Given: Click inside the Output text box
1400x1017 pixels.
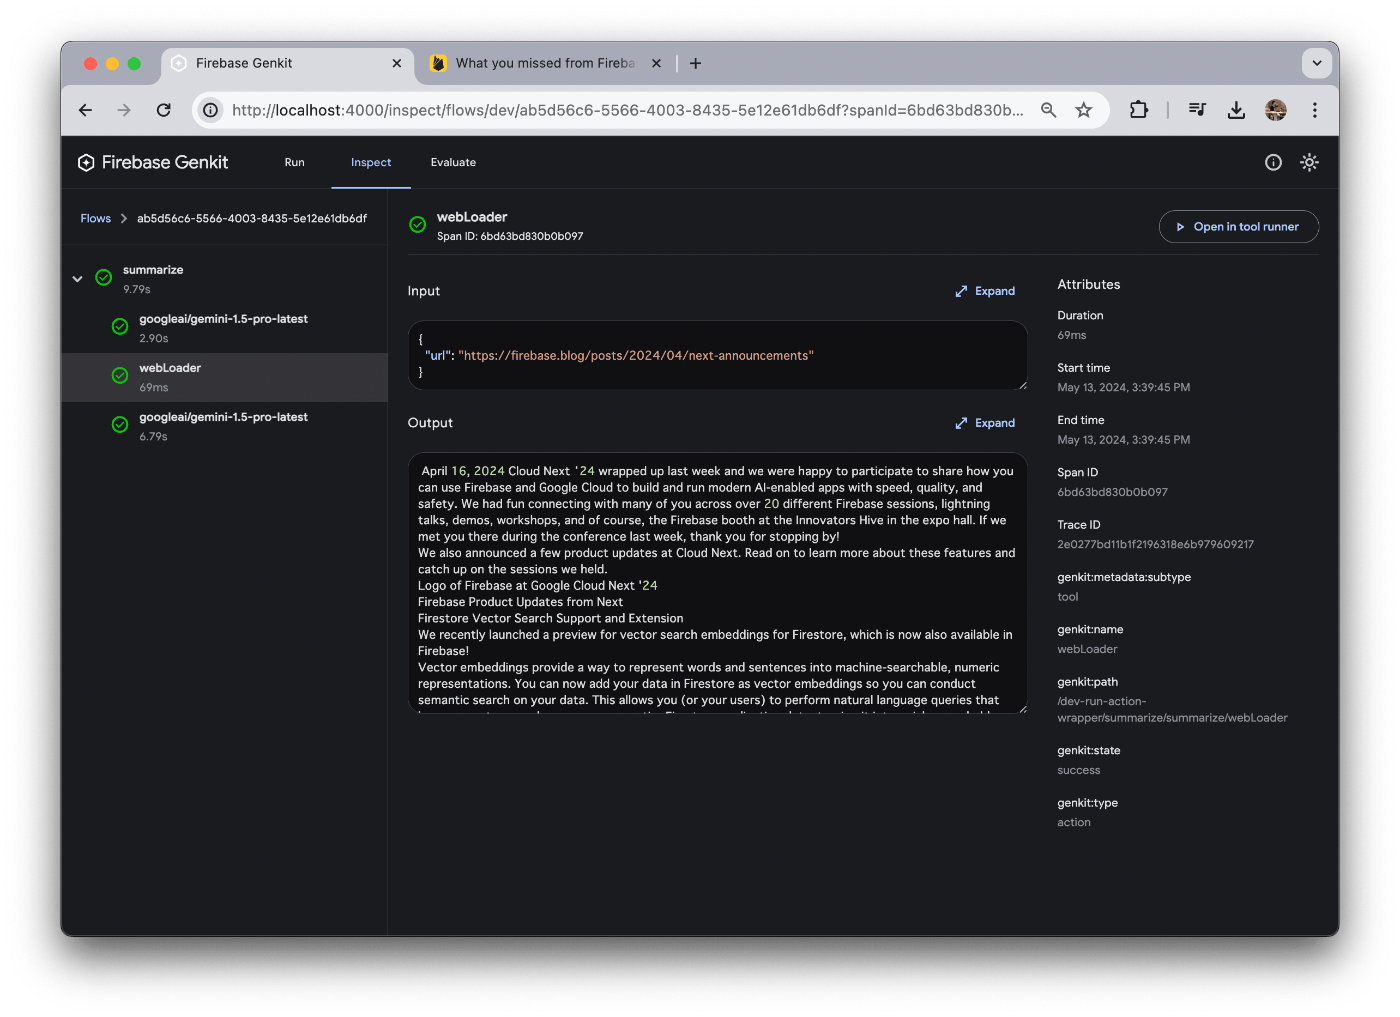Looking at the screenshot, I should click(x=717, y=583).
